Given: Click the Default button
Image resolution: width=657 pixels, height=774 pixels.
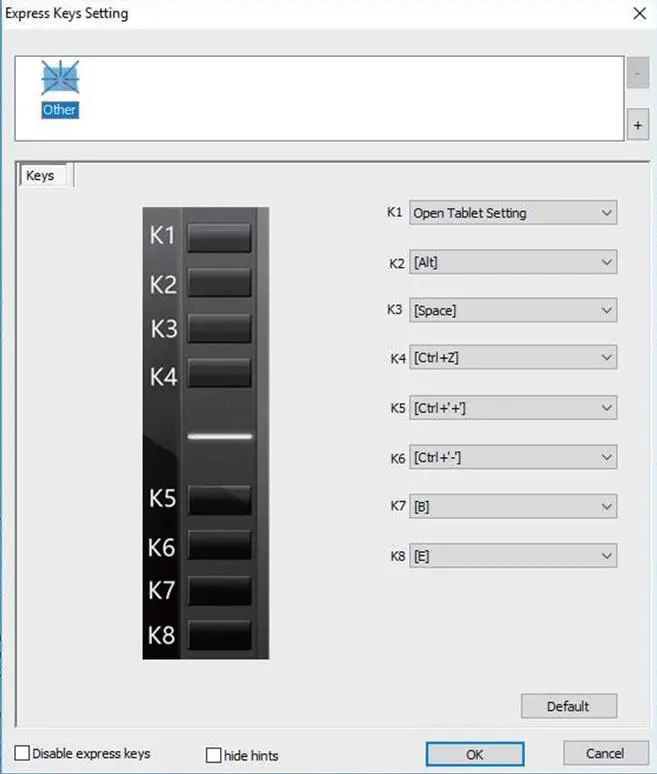Looking at the screenshot, I should pyautogui.click(x=569, y=706).
